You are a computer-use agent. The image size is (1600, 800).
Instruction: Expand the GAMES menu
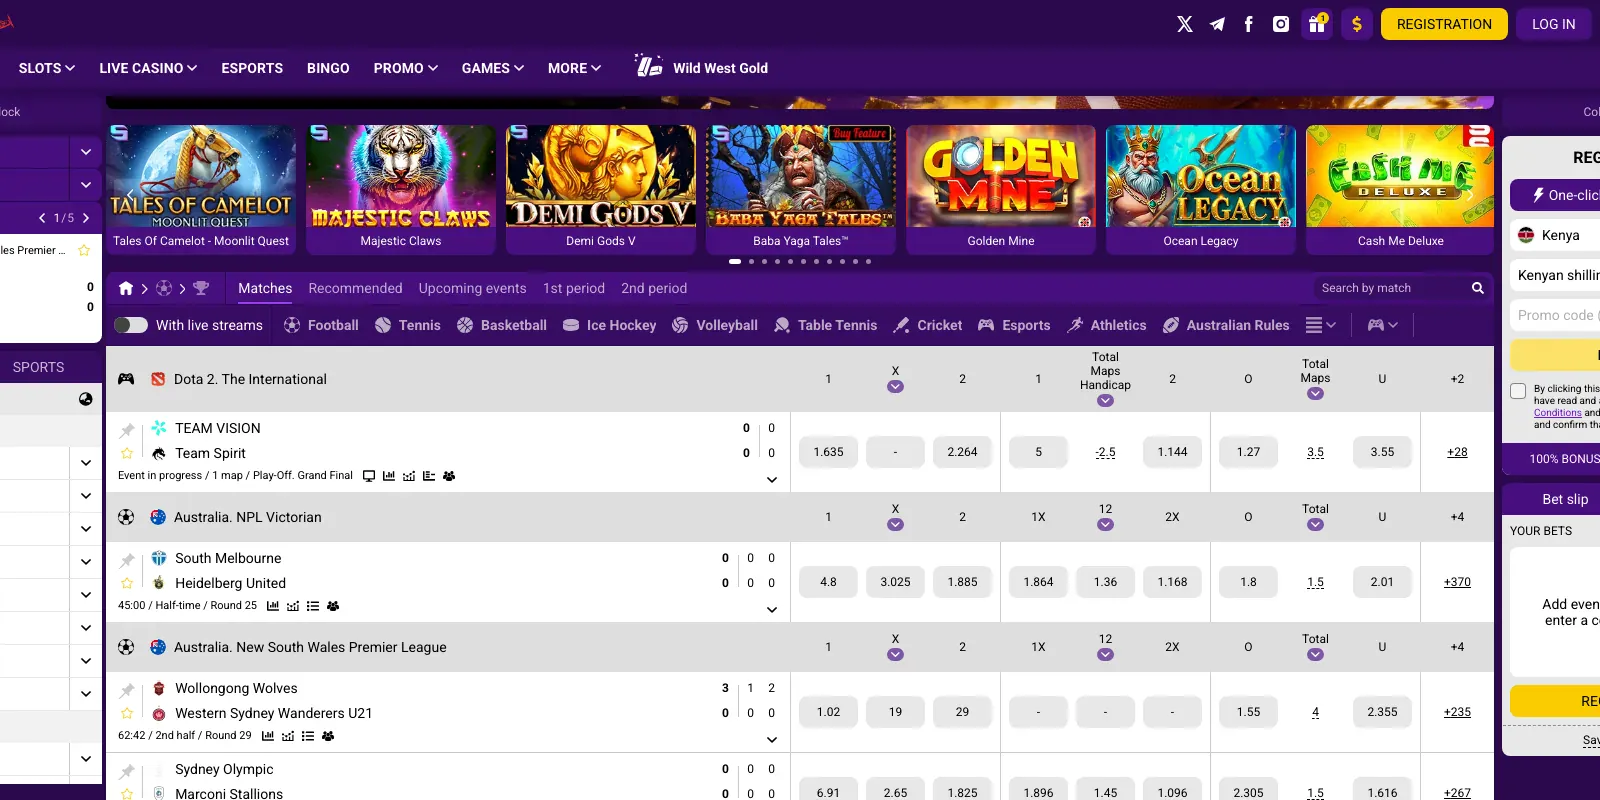[493, 68]
